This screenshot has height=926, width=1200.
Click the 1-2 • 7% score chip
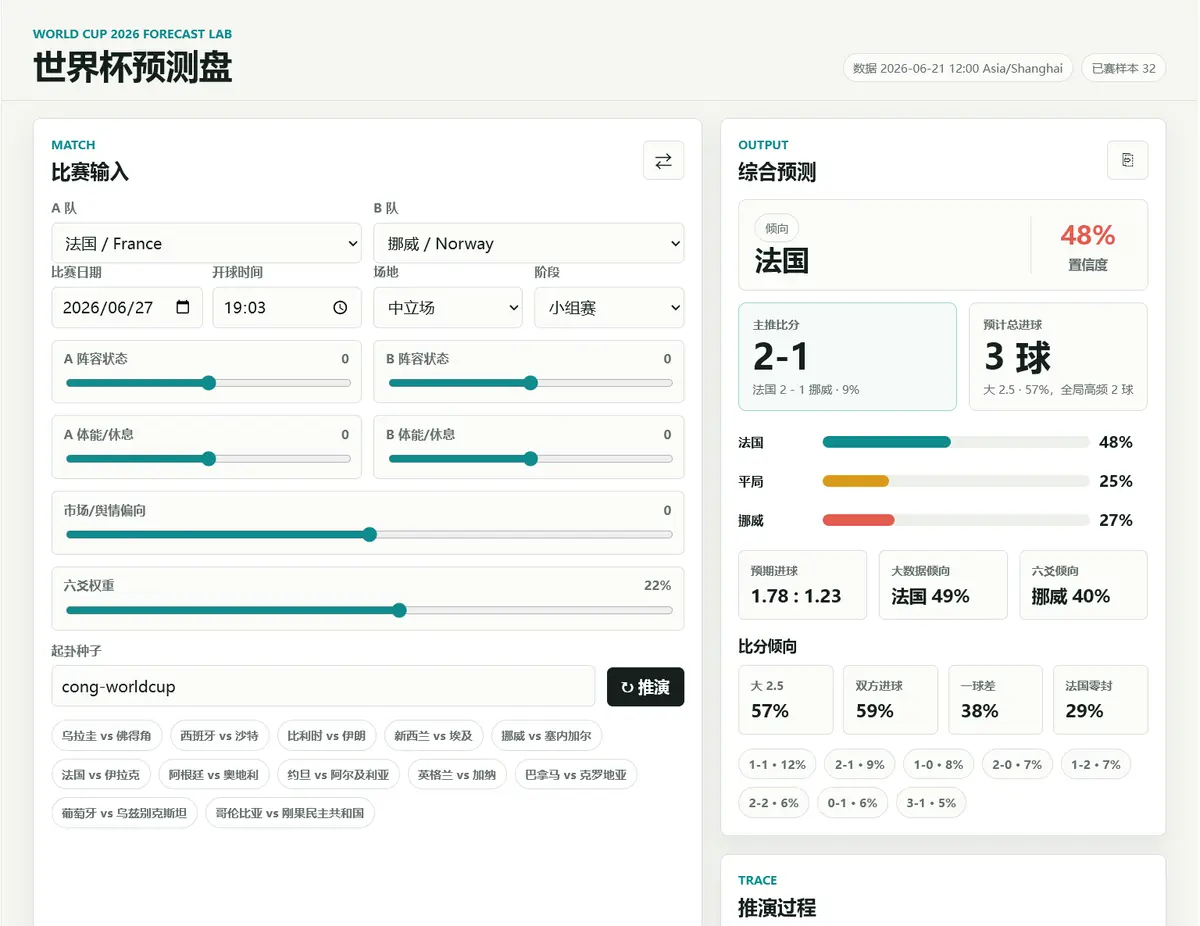(1097, 765)
